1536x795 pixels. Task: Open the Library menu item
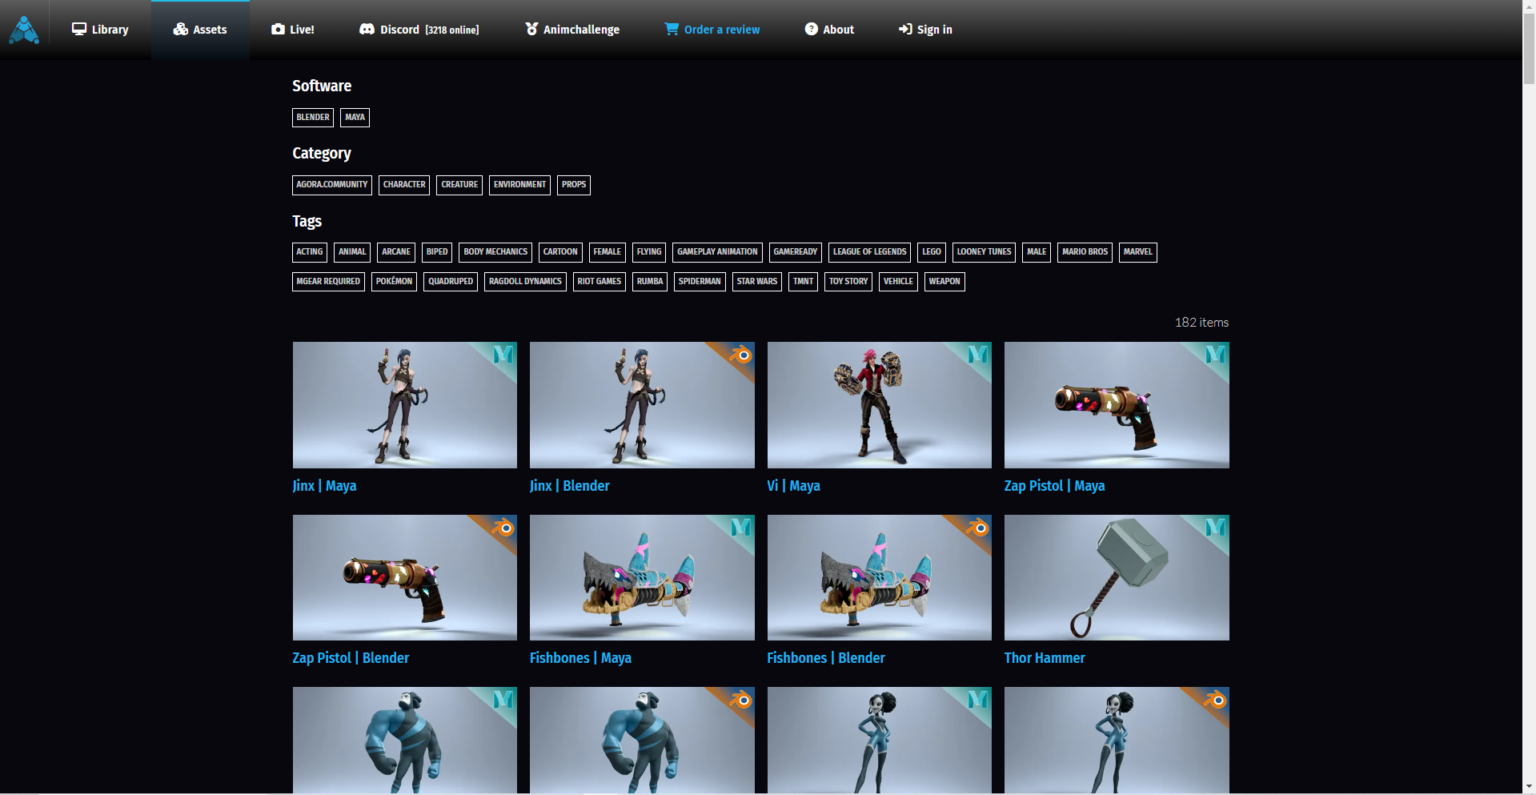tap(100, 30)
